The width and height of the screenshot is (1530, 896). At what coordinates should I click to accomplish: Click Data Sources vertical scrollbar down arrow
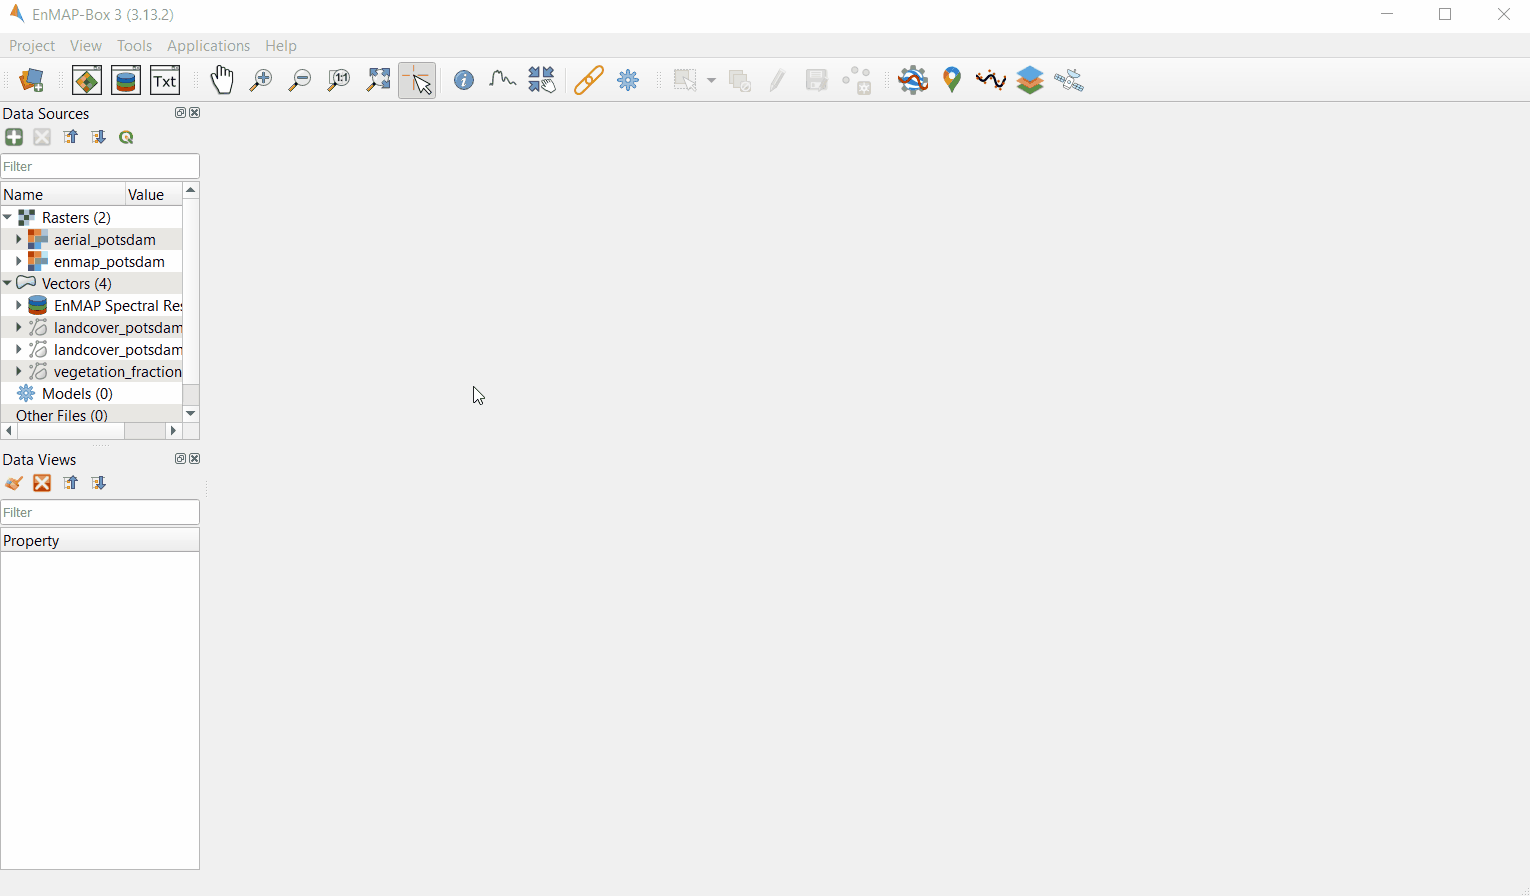(191, 414)
